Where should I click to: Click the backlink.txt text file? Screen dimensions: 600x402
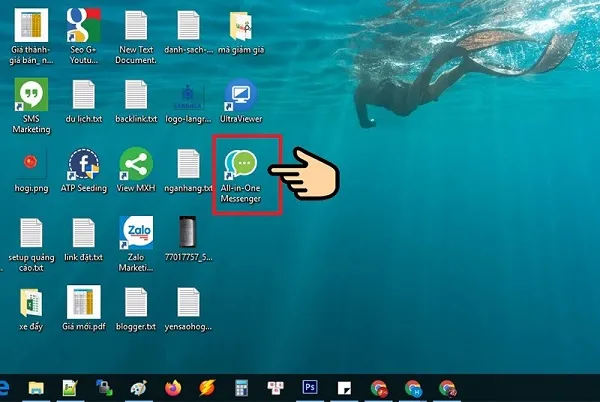click(x=135, y=95)
